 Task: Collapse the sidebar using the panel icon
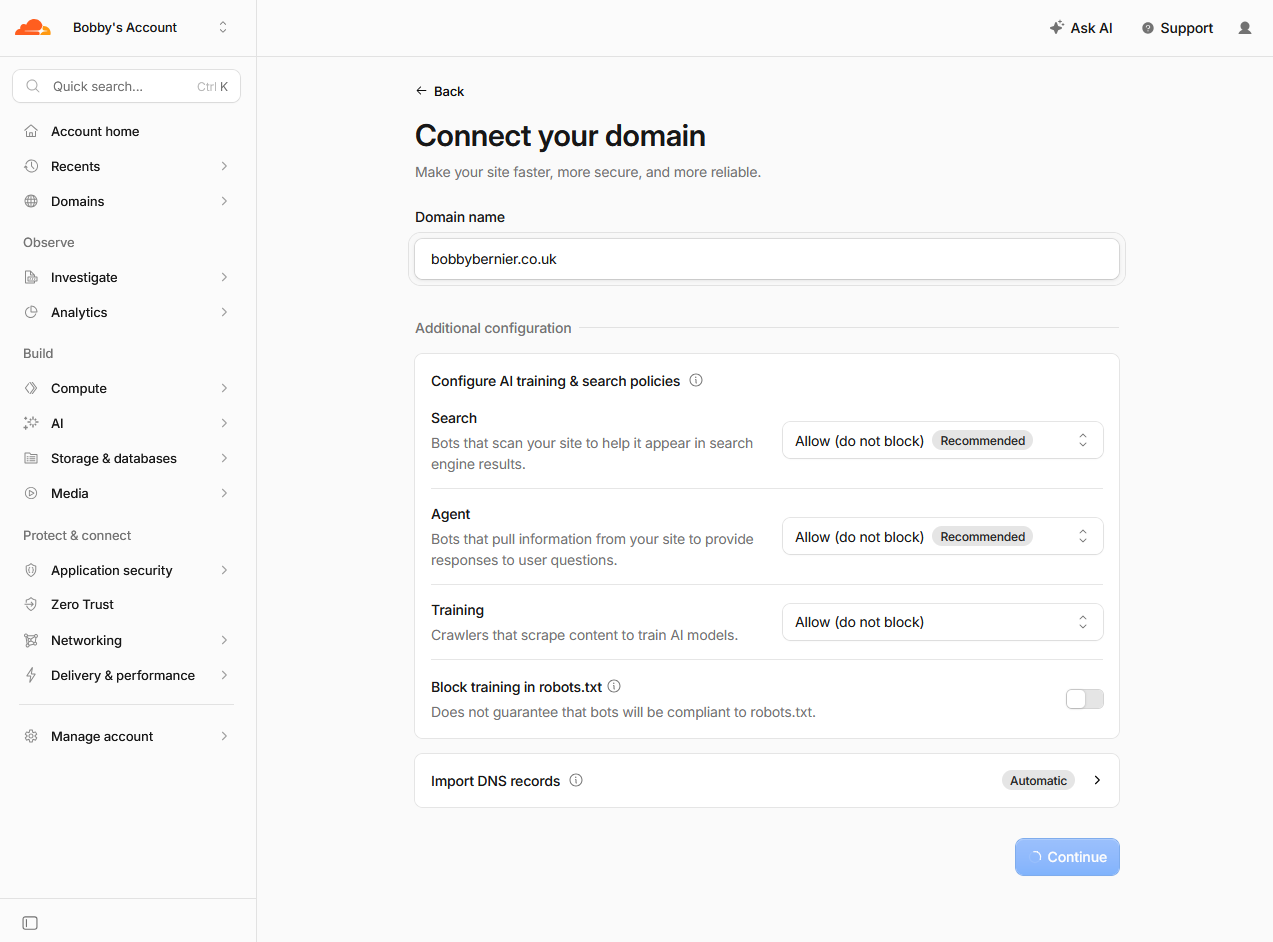click(x=30, y=922)
